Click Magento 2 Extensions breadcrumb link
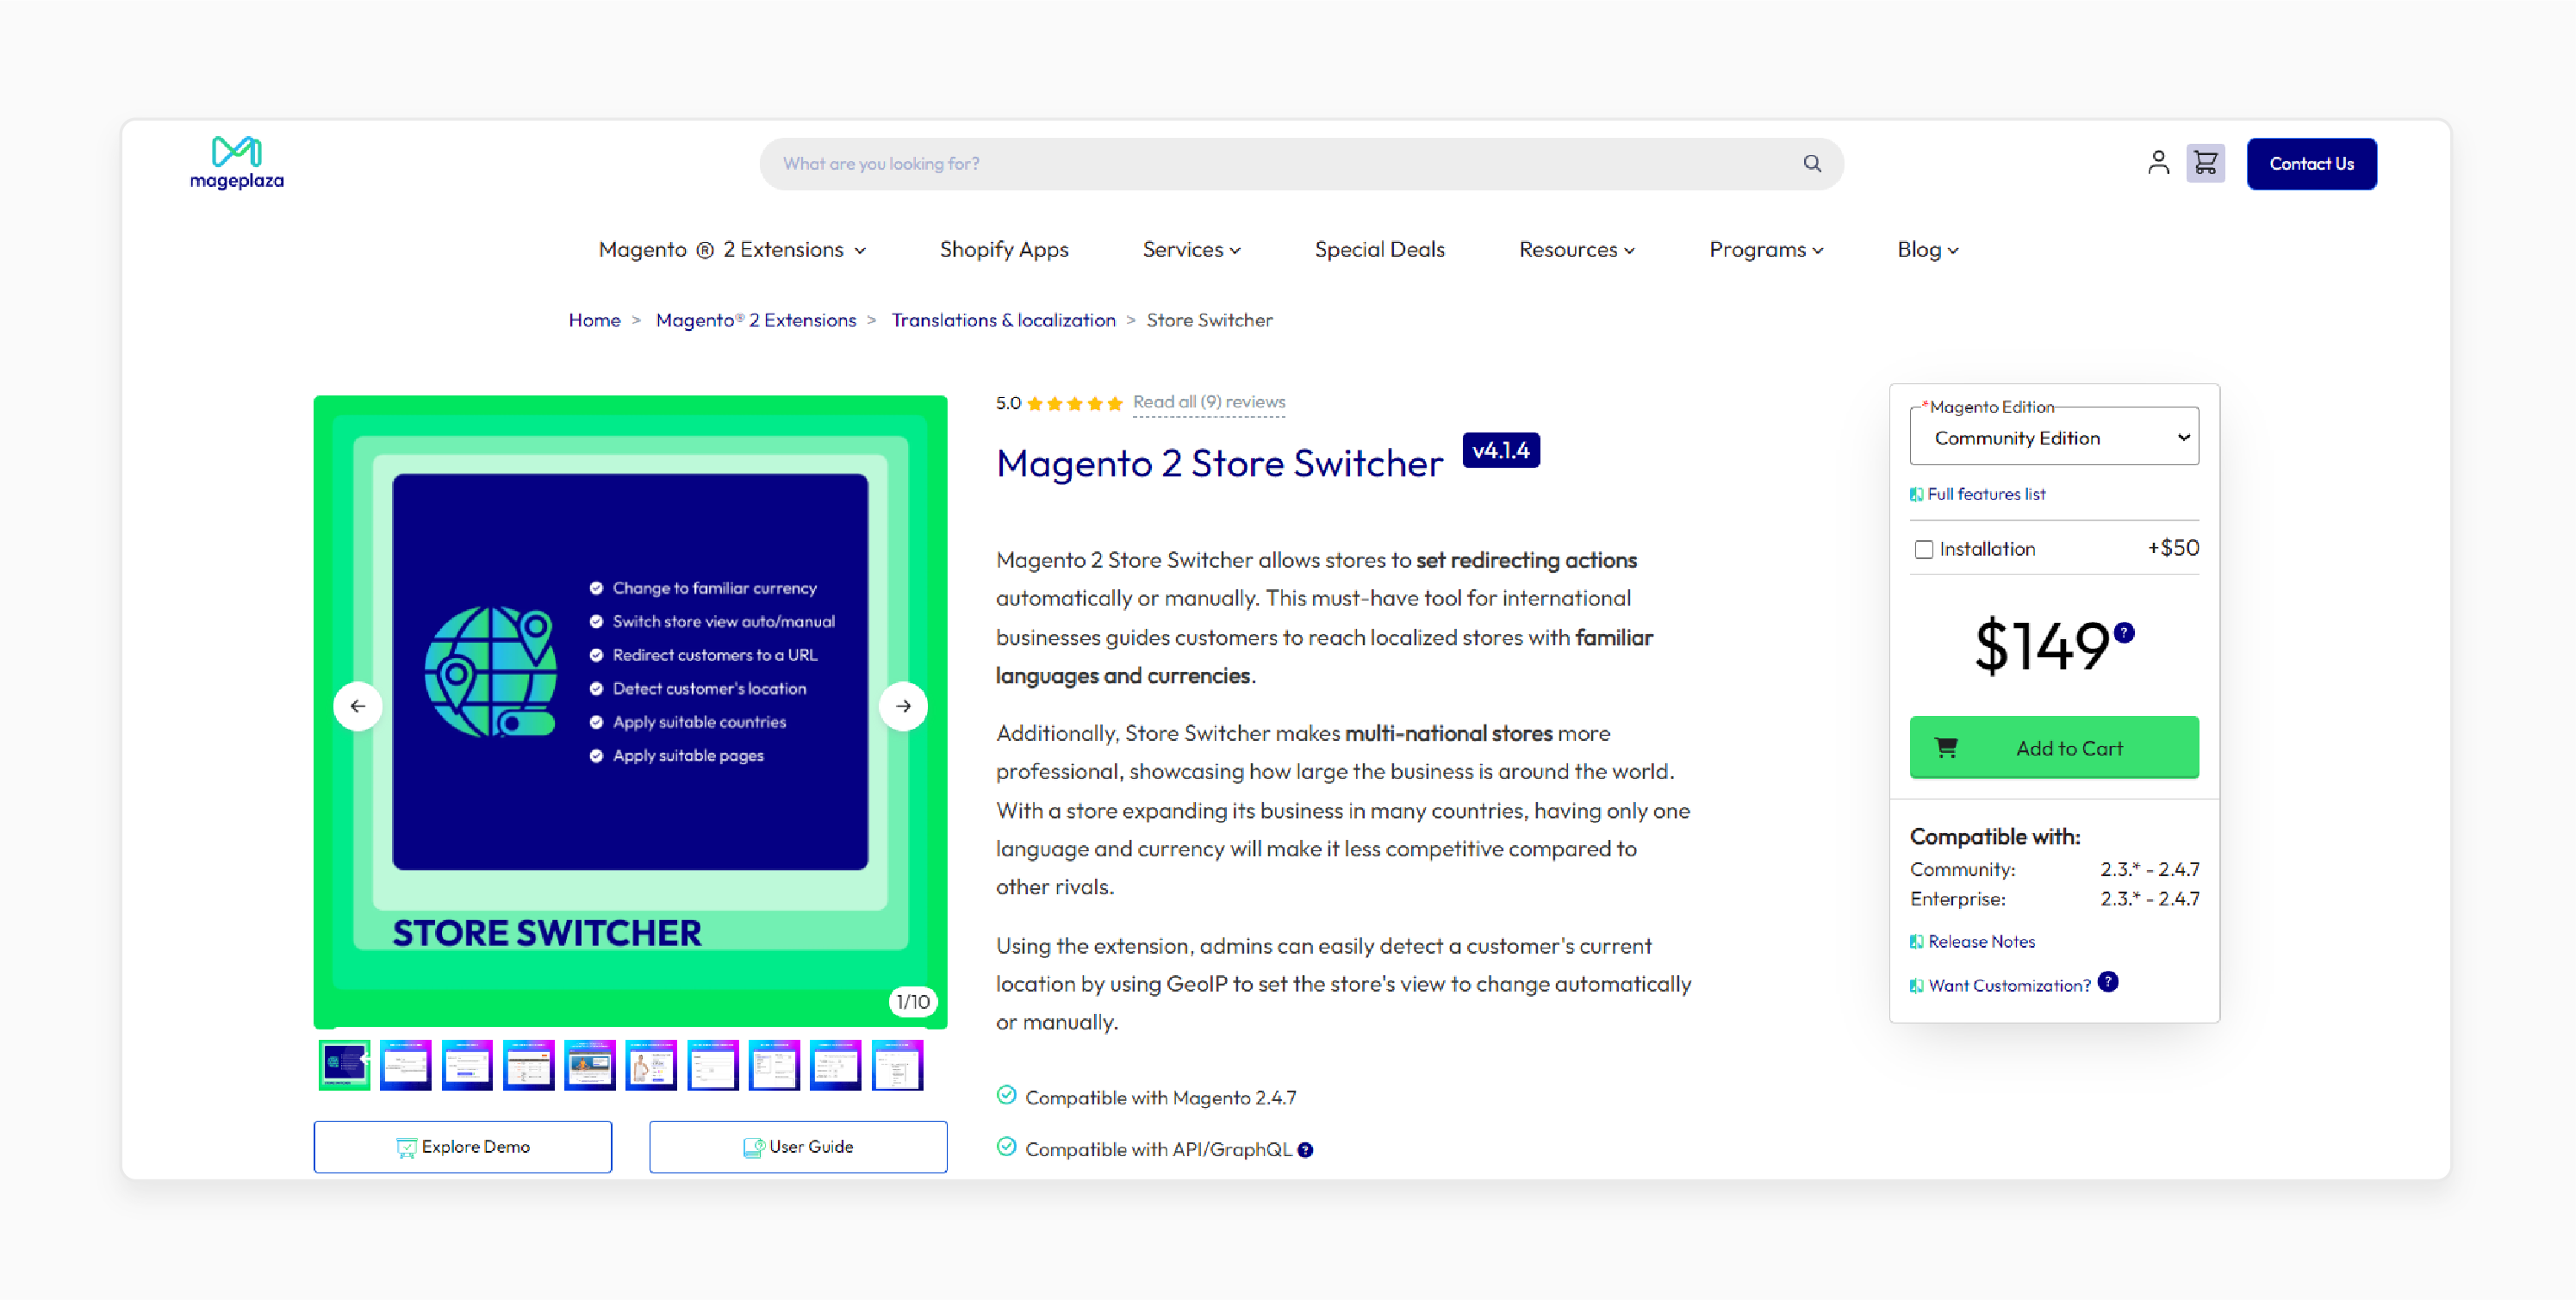The image size is (2576, 1300). point(755,320)
